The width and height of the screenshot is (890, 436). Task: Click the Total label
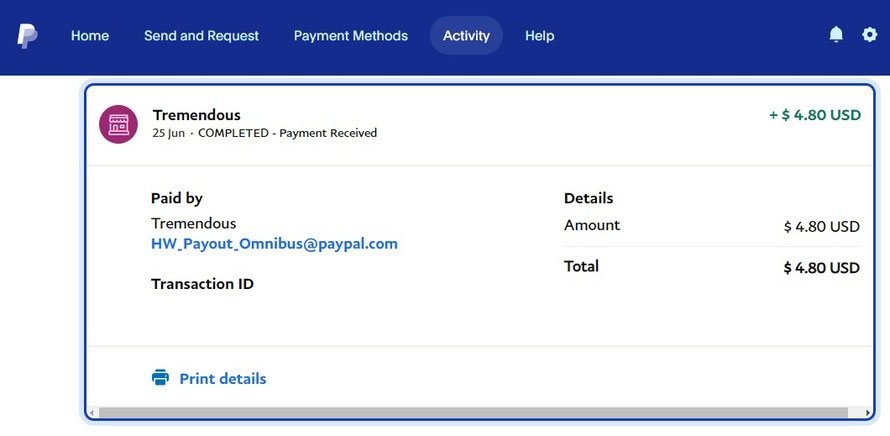[581, 266]
